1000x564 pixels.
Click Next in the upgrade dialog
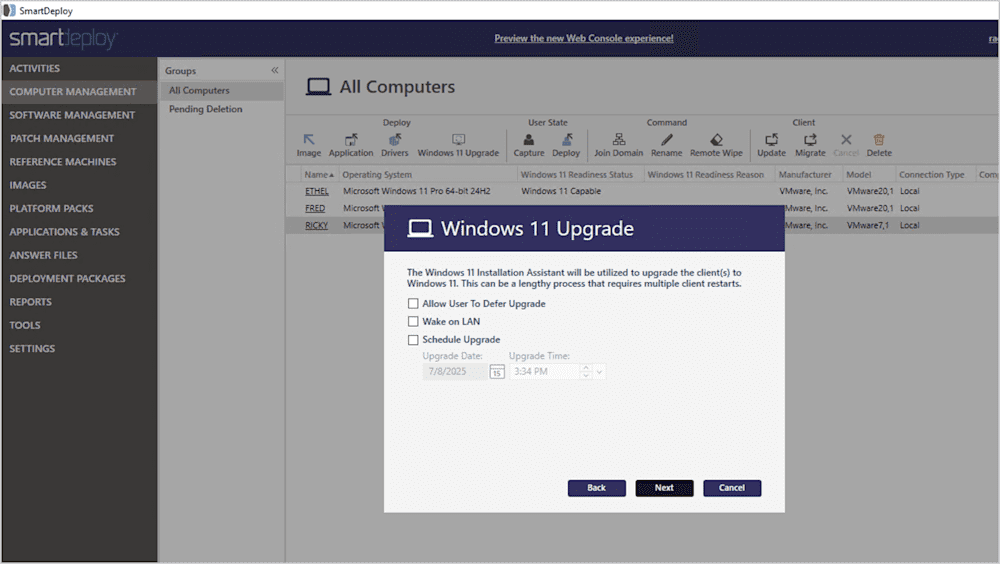tap(664, 488)
